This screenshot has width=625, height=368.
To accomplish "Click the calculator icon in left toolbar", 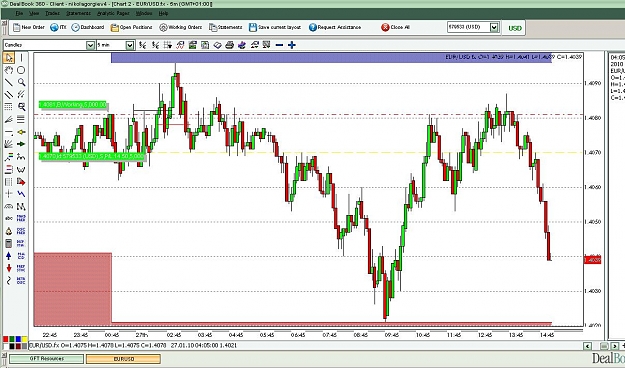I will coord(9,243).
